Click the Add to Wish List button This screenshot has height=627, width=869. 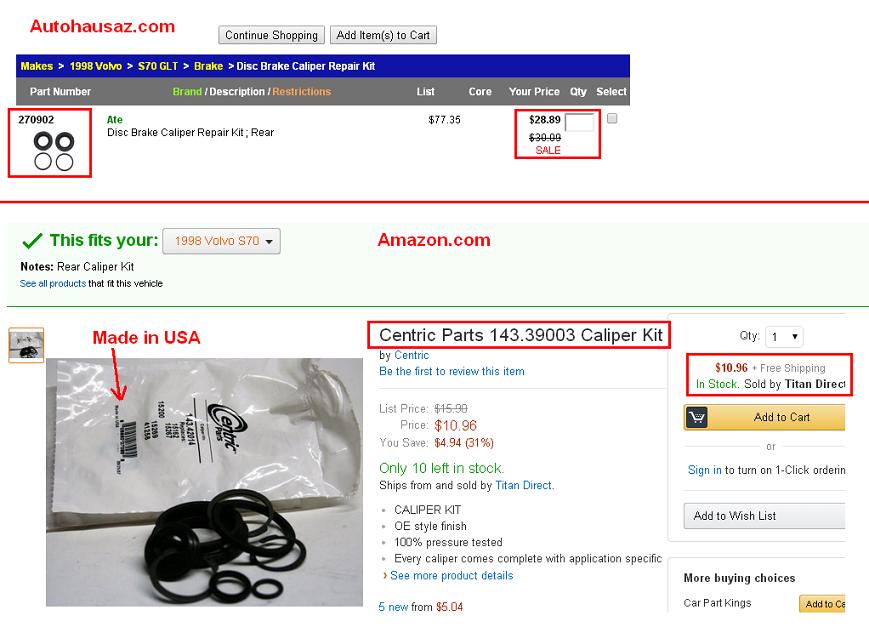coord(764,516)
